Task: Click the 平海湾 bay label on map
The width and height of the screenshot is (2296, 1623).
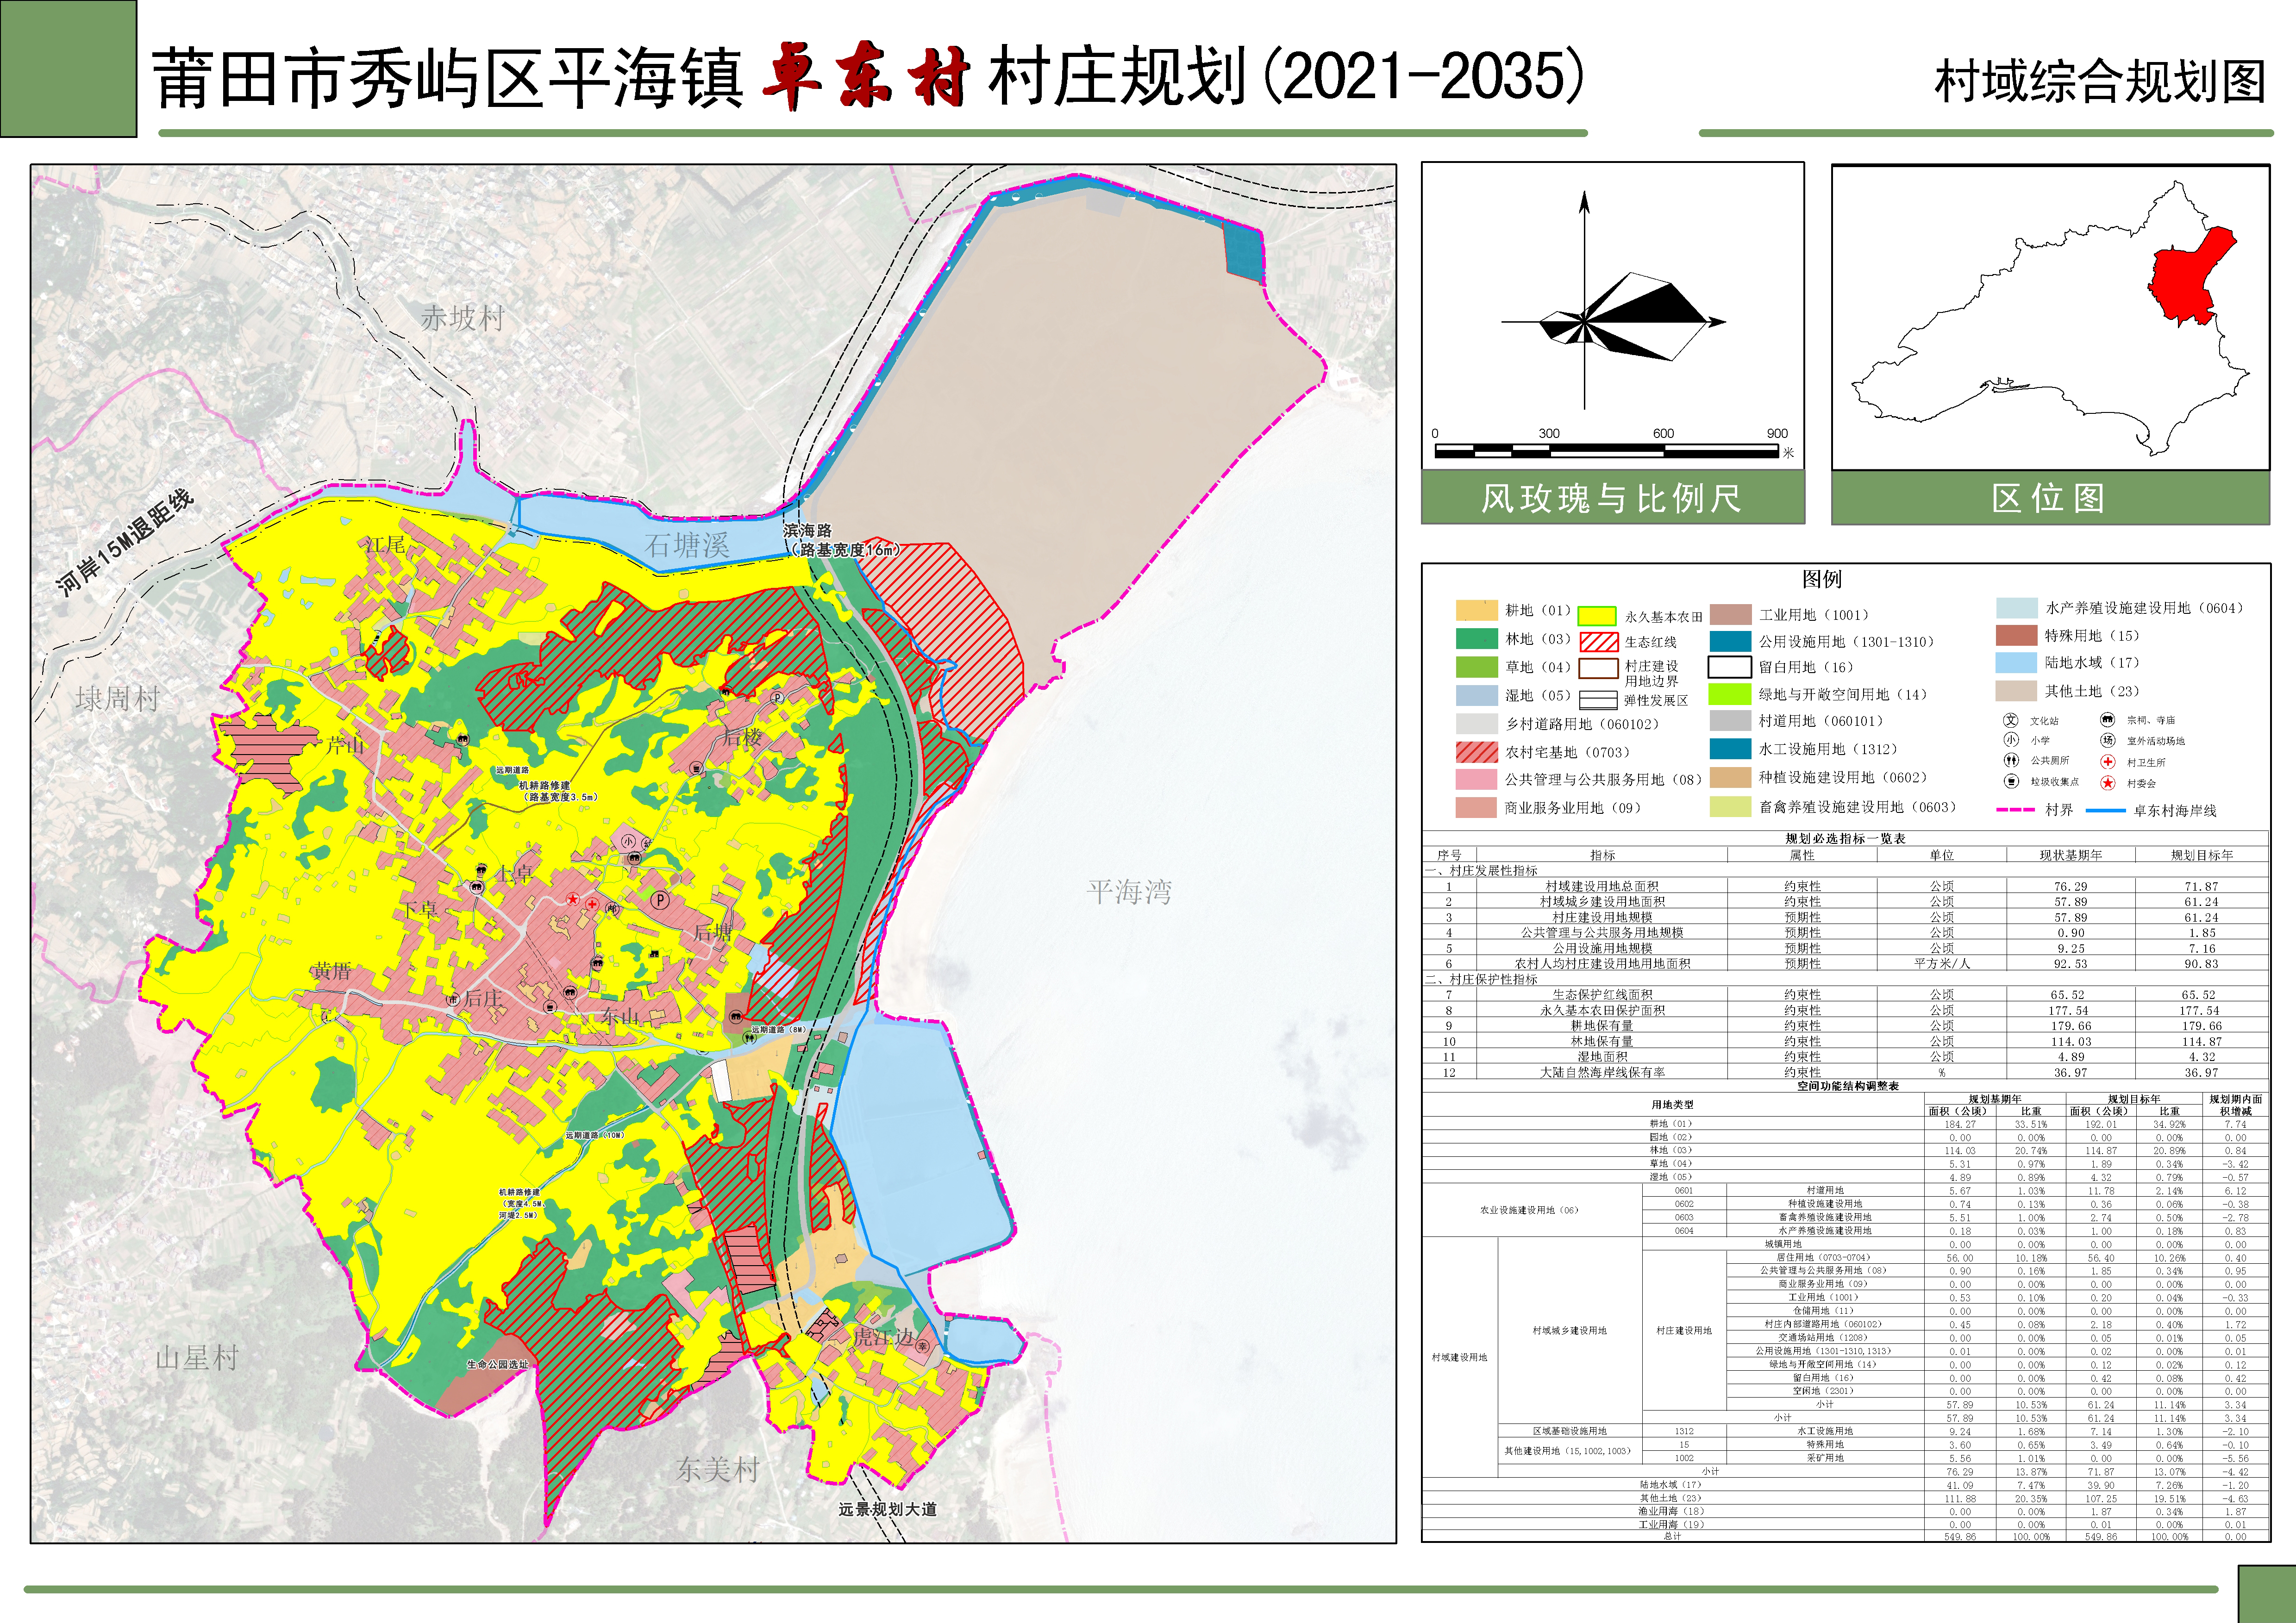Action: [x=1129, y=891]
